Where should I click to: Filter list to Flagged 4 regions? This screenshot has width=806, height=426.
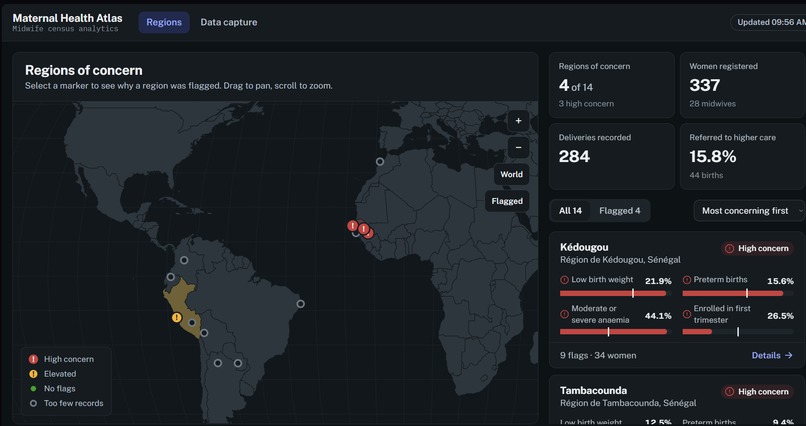tap(620, 211)
